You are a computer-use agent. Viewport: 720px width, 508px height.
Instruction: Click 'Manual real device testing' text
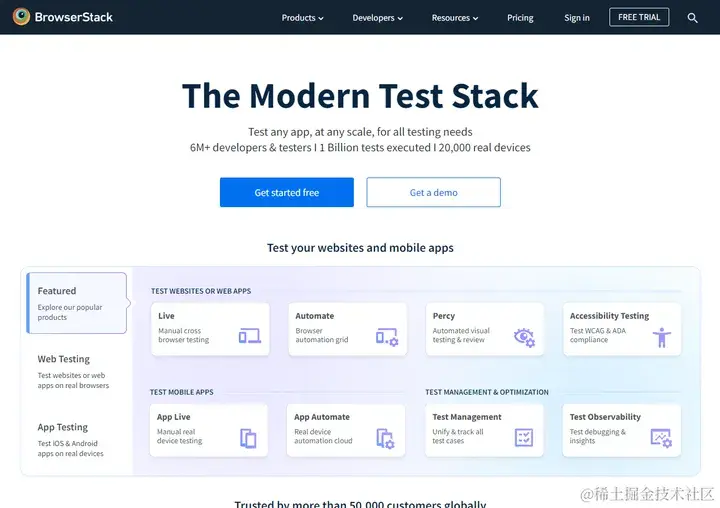pyautogui.click(x=180, y=436)
